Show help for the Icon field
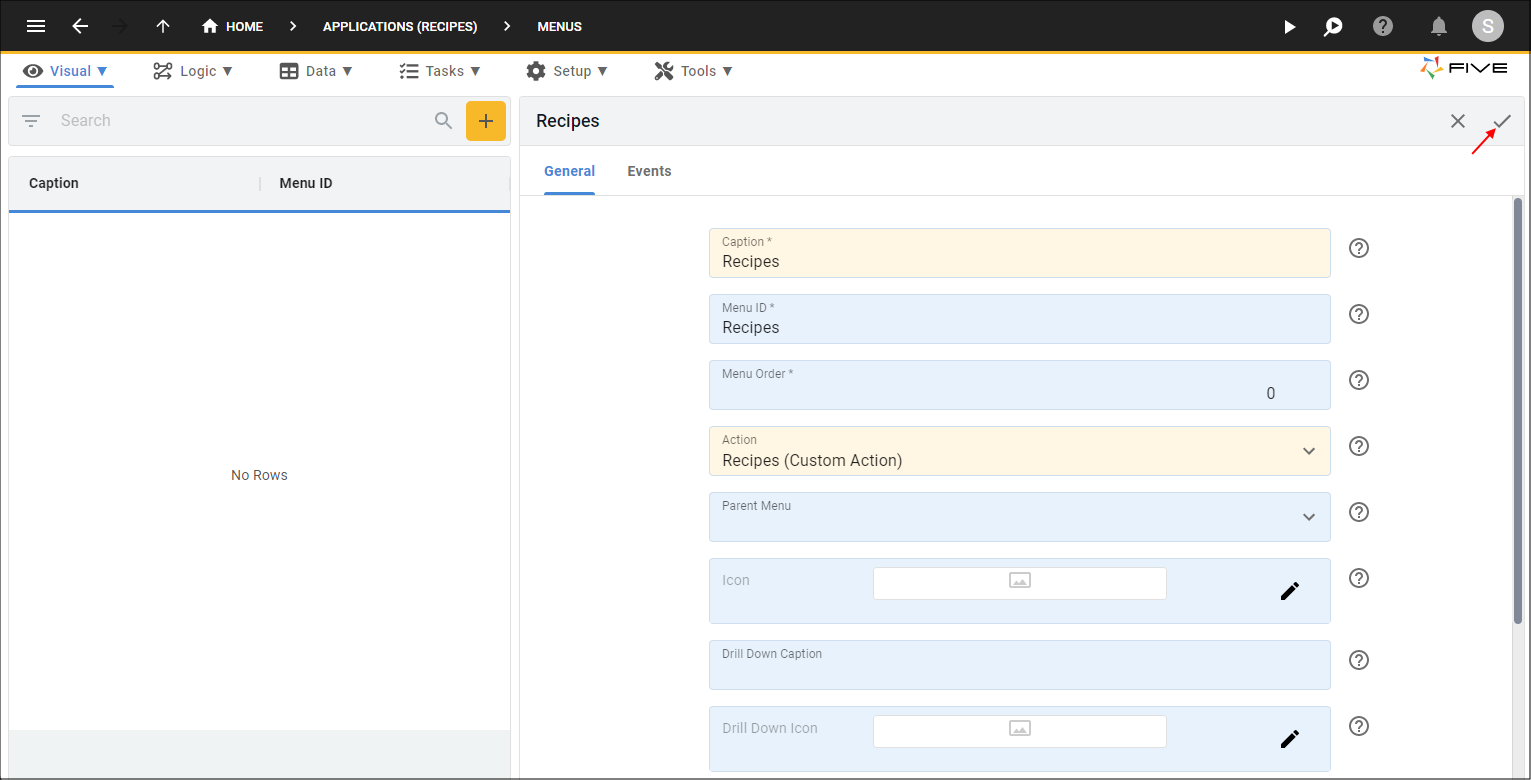The width and height of the screenshot is (1531, 780). (x=1359, y=578)
